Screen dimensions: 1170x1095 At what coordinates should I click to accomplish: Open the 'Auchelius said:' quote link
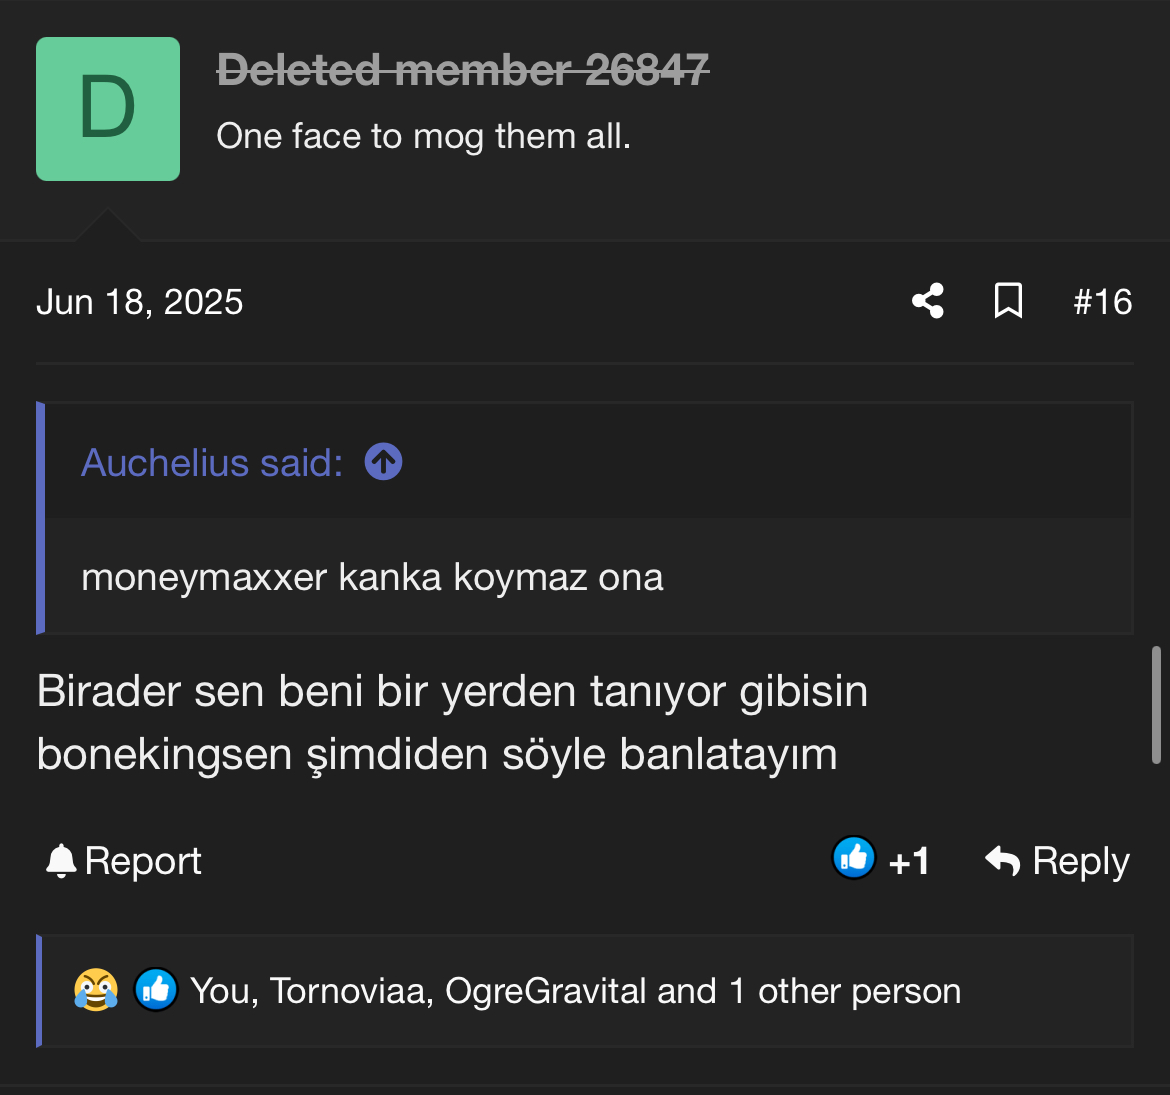212,463
